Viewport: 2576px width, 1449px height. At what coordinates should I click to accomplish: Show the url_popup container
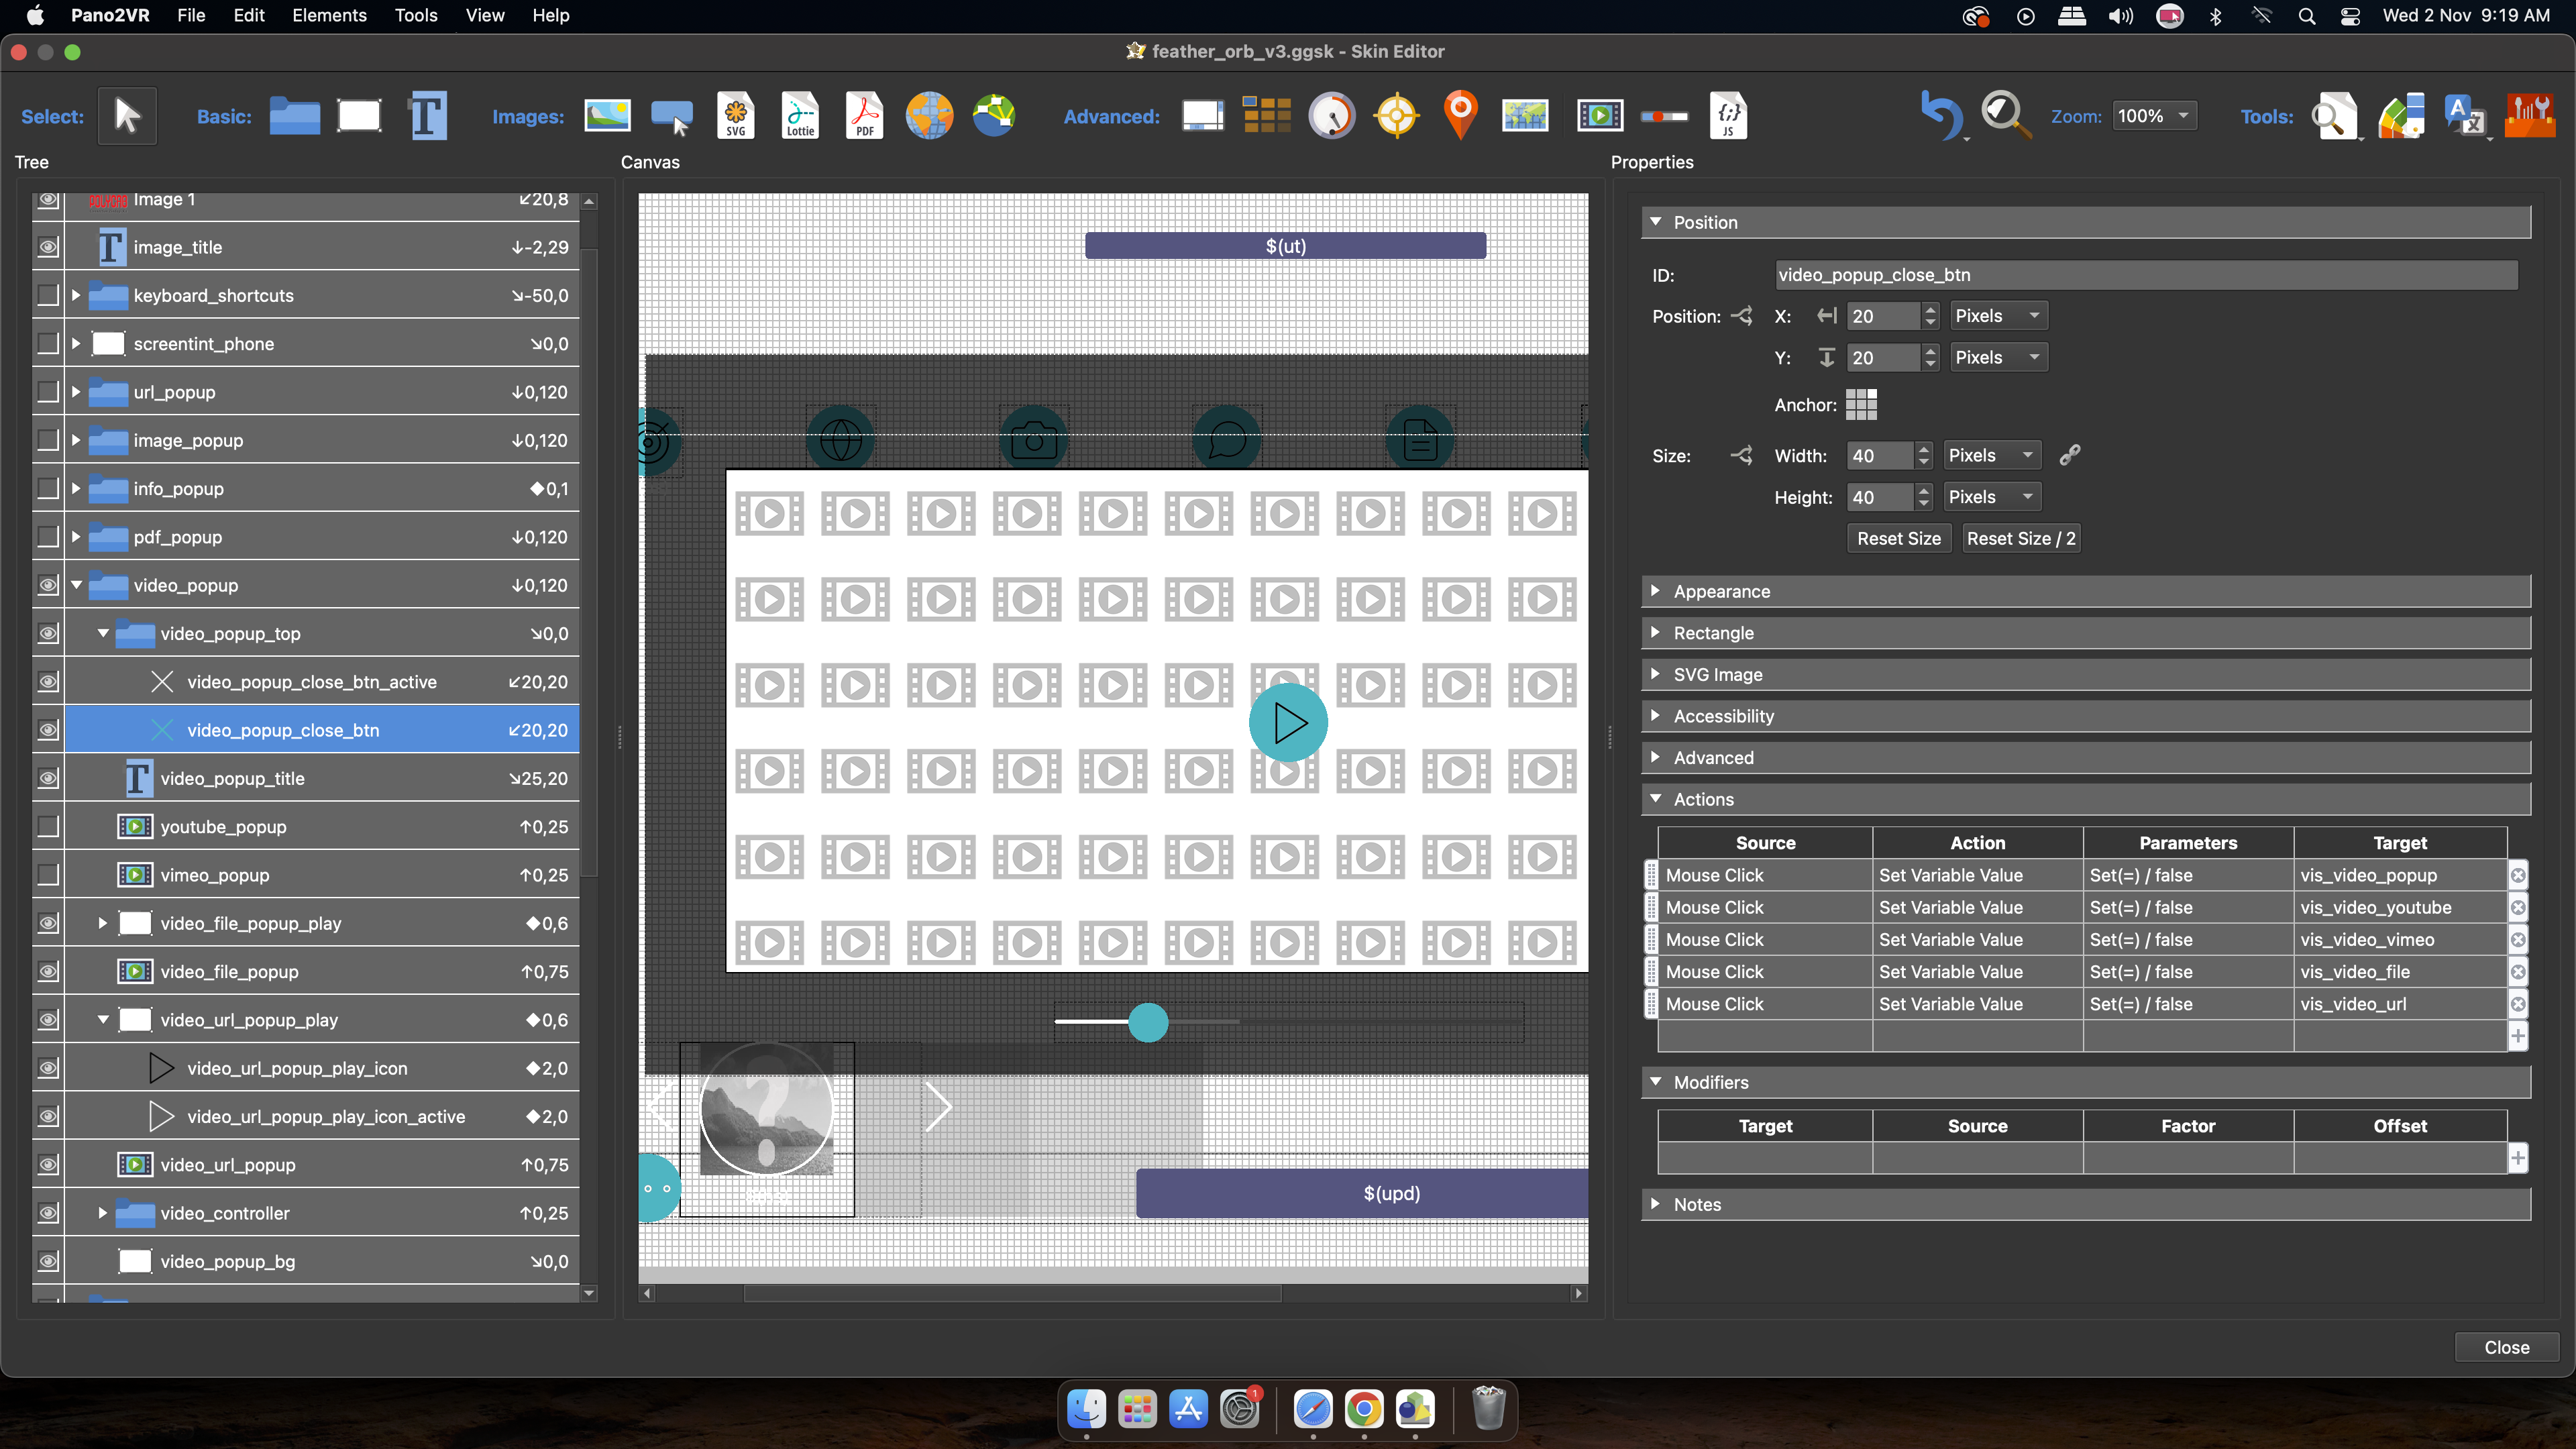pyautogui.click(x=48, y=392)
